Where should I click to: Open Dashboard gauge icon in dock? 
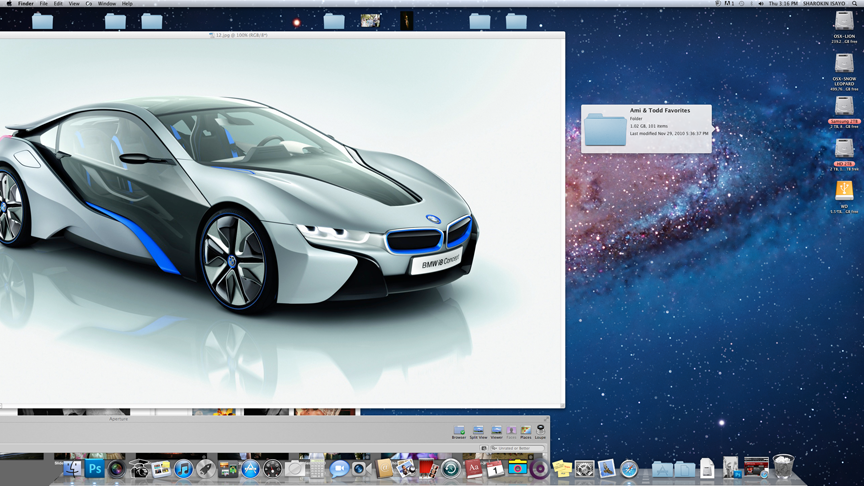coord(272,469)
